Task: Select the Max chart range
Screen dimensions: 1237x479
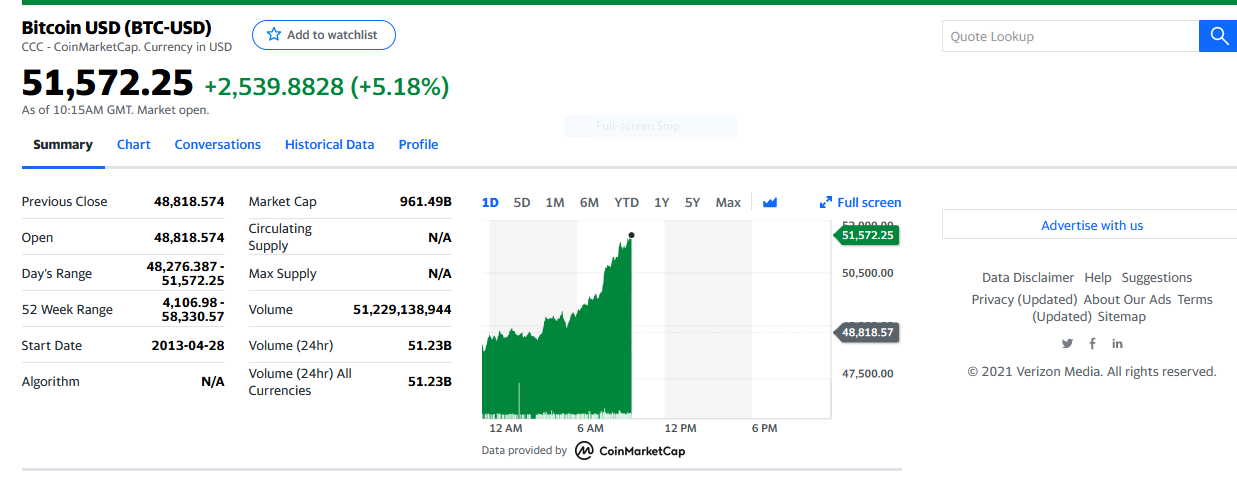Action: tap(728, 202)
